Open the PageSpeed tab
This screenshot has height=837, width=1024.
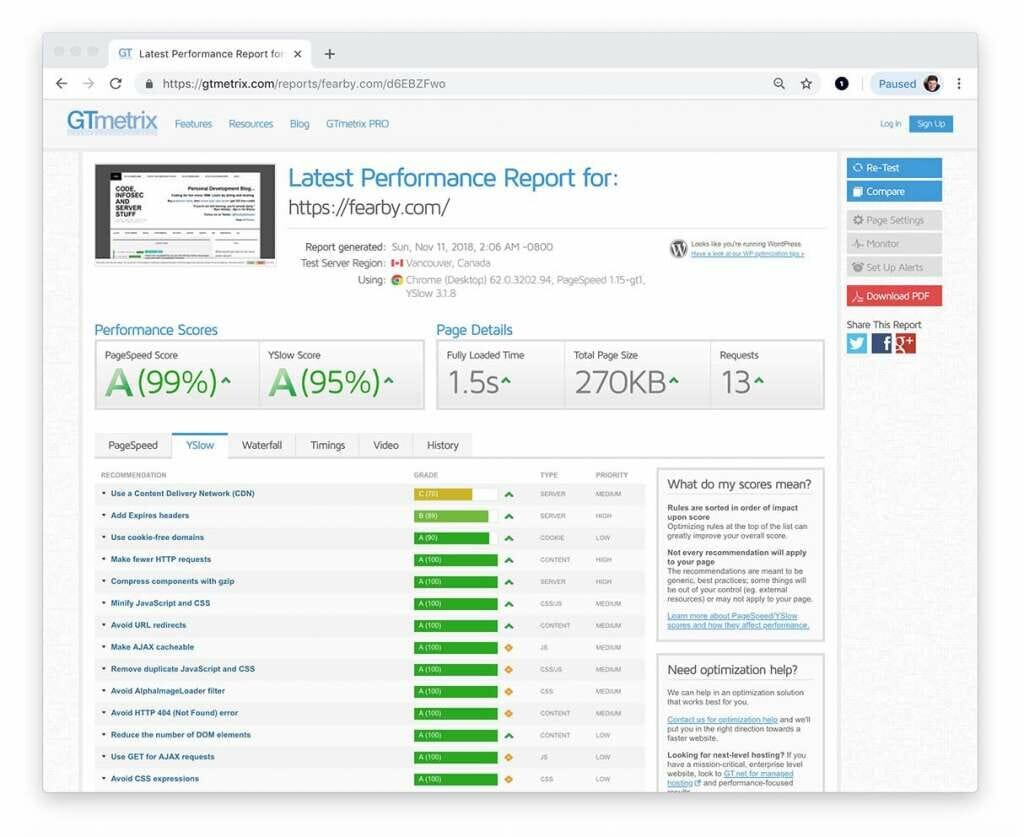coord(133,445)
